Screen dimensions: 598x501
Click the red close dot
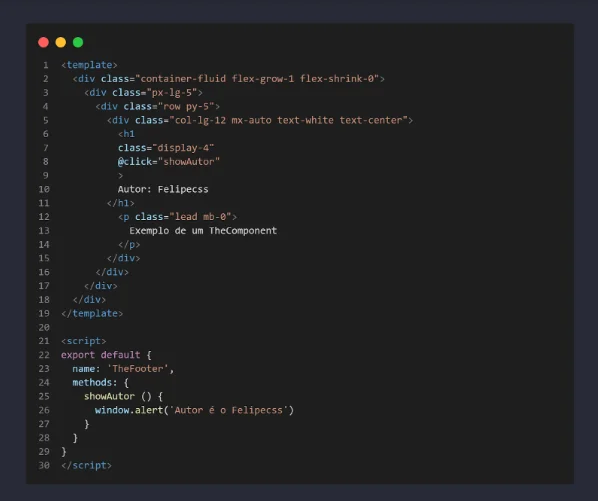pos(43,42)
